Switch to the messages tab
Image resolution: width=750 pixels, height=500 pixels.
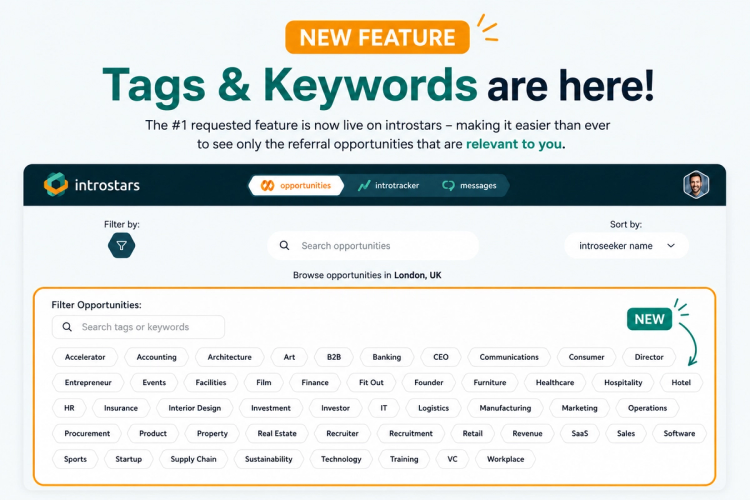[x=469, y=186]
